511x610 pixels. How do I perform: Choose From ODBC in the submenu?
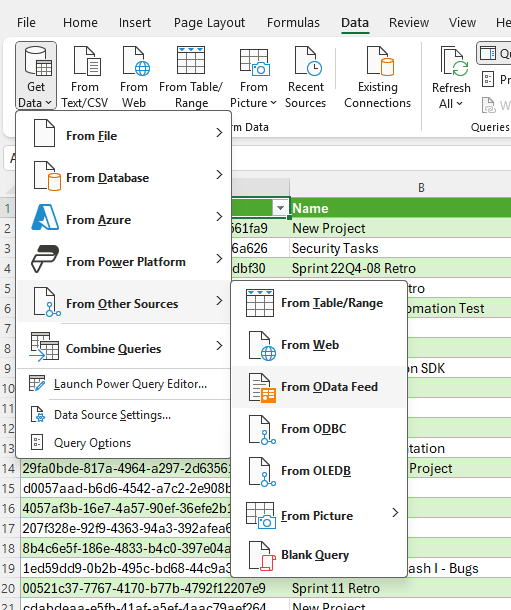(319, 429)
